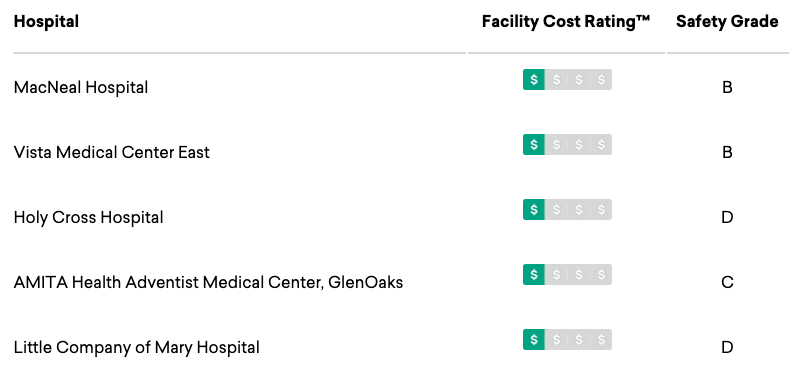Sort by the Hospital column header
The image size is (800, 383).
tap(46, 21)
